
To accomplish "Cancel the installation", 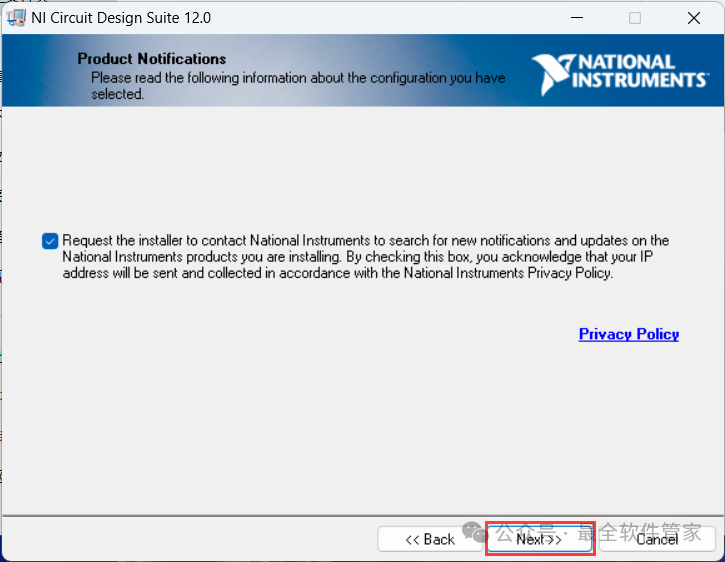I will (657, 539).
